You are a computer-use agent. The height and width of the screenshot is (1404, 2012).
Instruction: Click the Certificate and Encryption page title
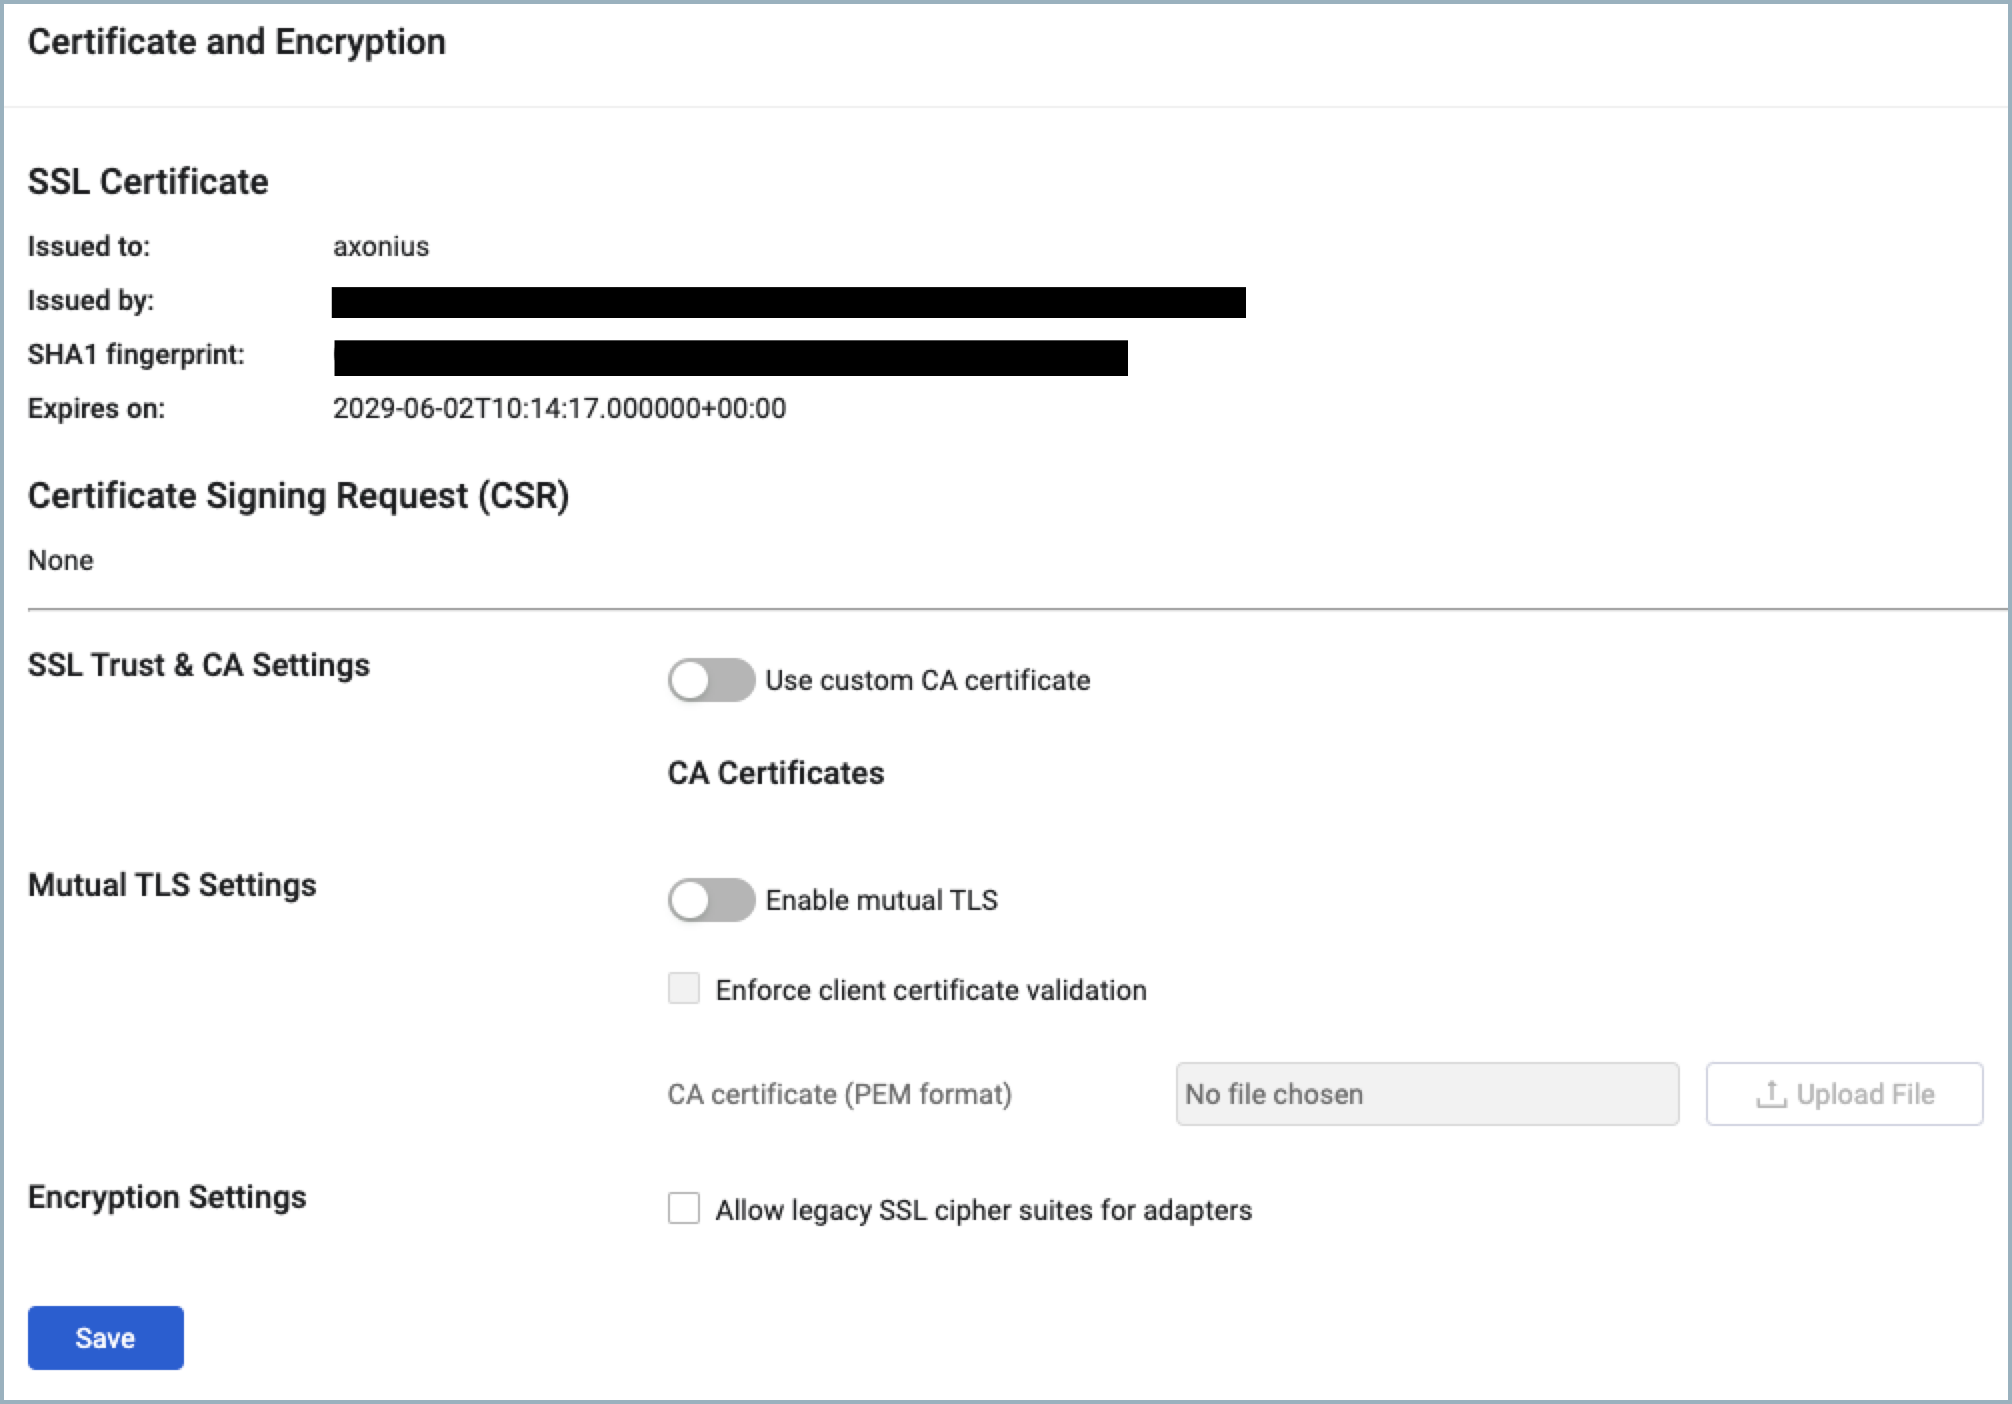click(x=237, y=42)
